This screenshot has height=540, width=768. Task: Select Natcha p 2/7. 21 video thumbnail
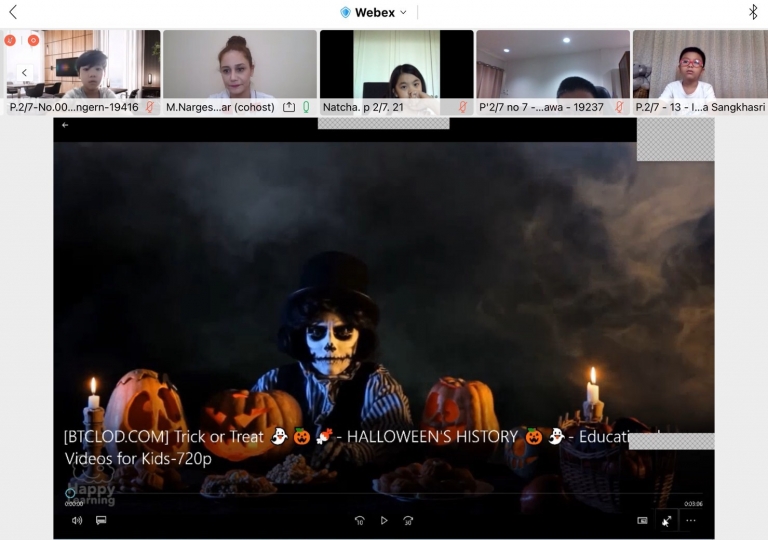tap(397, 72)
